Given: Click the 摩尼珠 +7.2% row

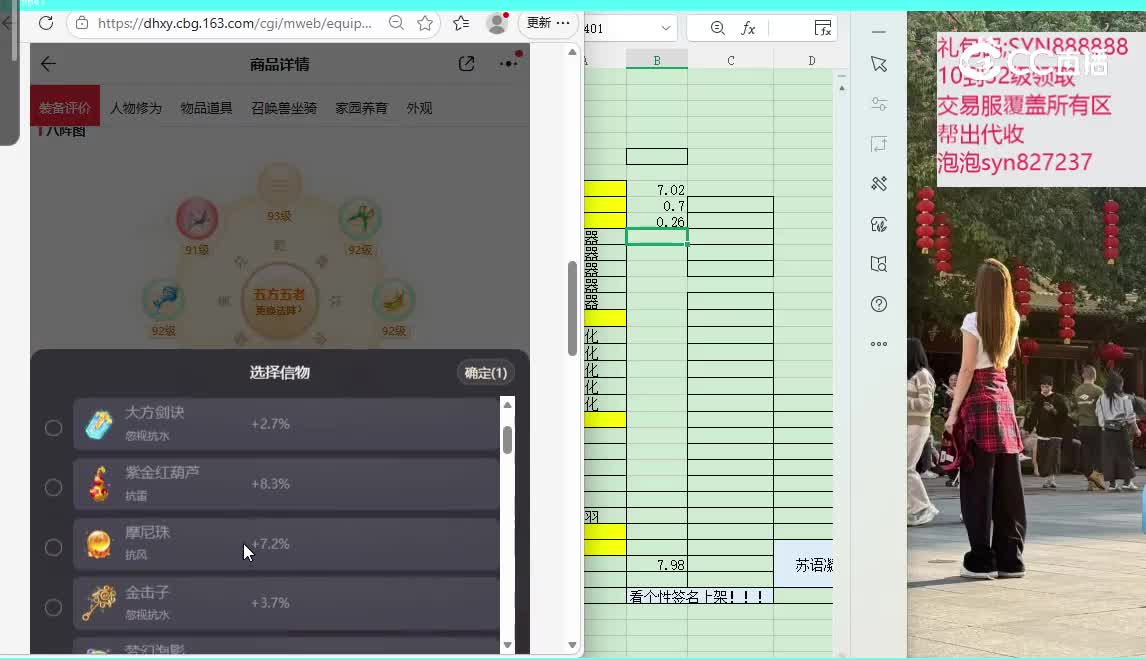Looking at the screenshot, I should (x=286, y=544).
